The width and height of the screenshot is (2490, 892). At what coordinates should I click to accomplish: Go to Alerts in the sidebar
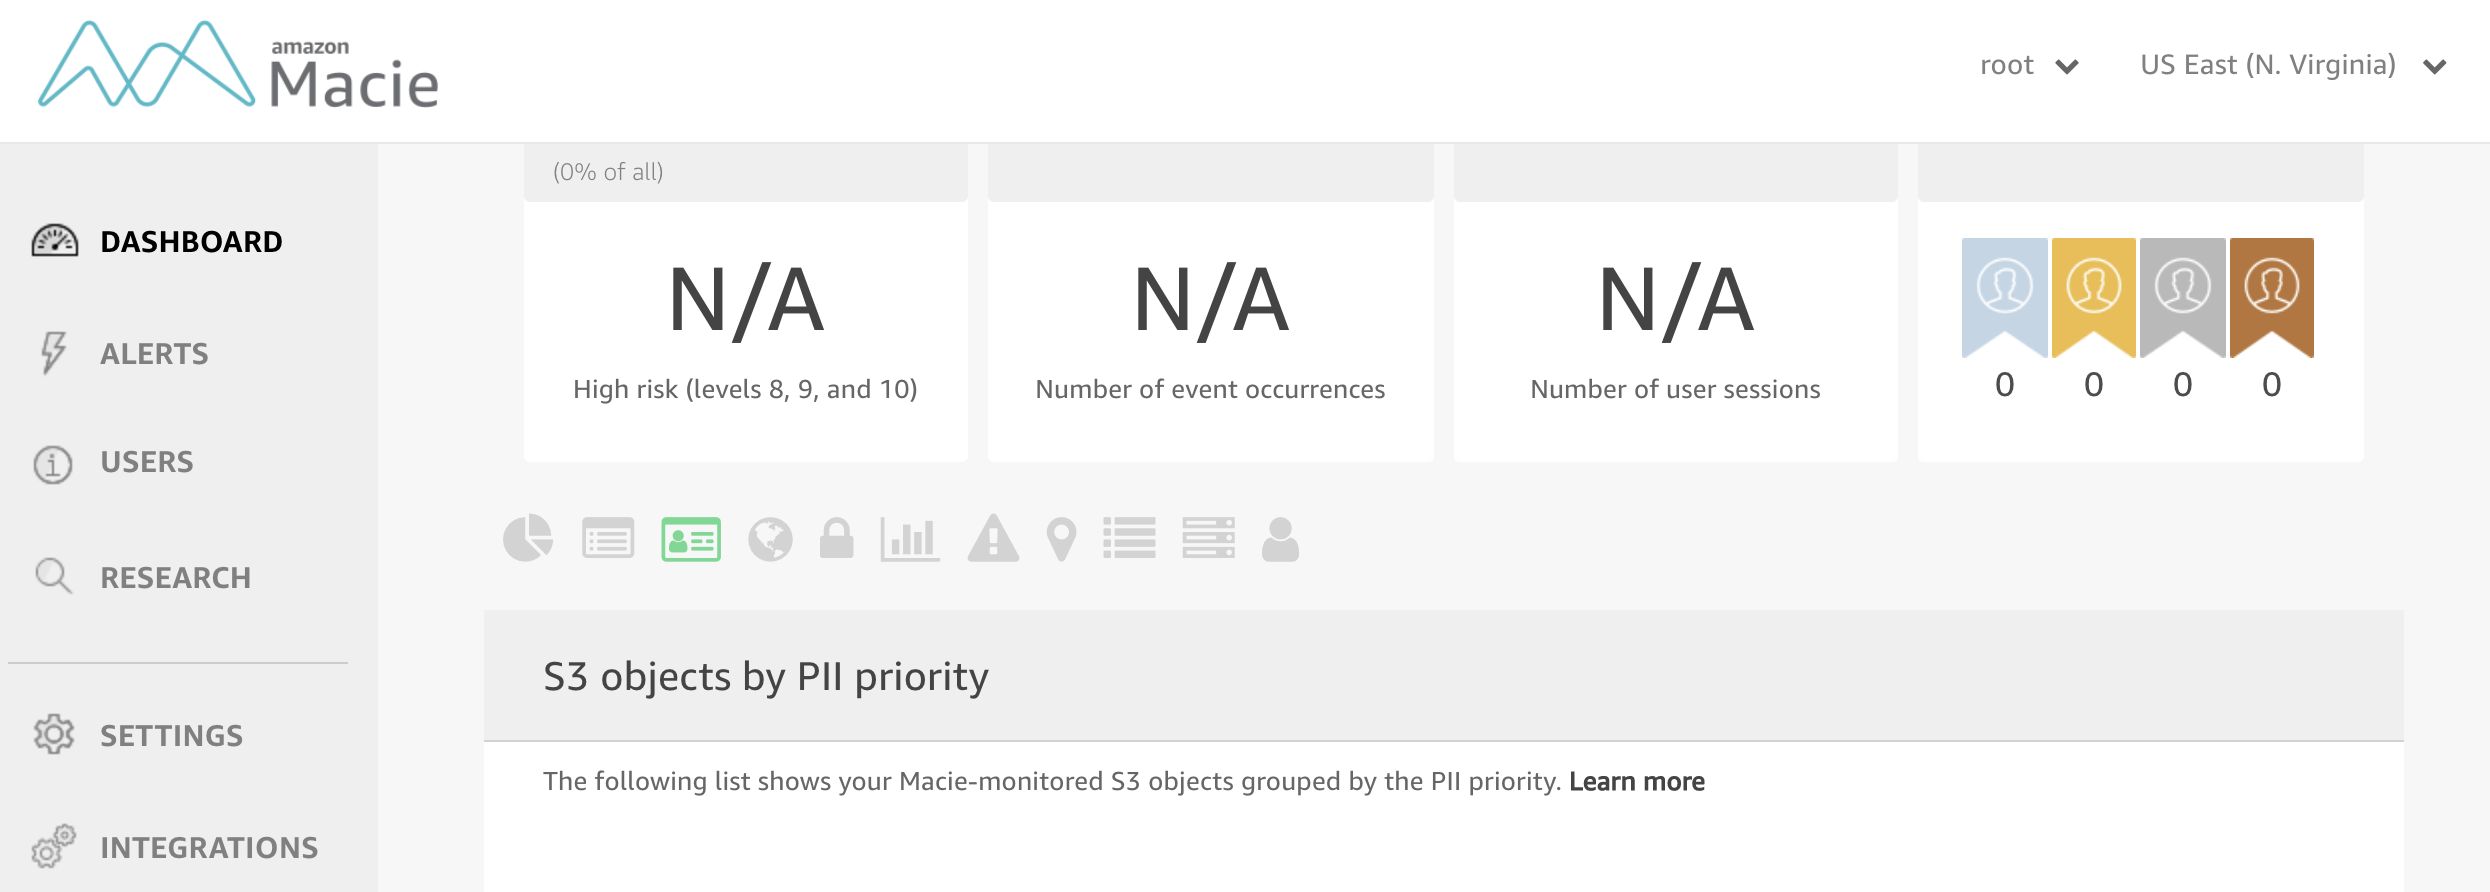(154, 354)
